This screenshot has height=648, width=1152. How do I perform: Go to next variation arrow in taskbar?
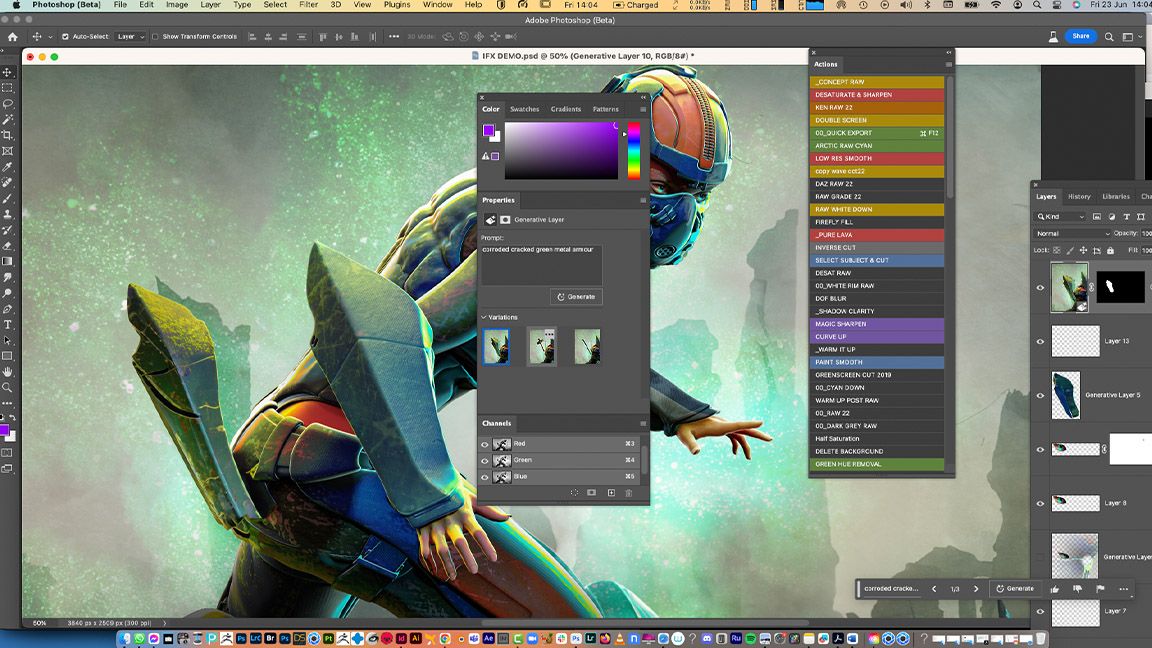pos(976,588)
